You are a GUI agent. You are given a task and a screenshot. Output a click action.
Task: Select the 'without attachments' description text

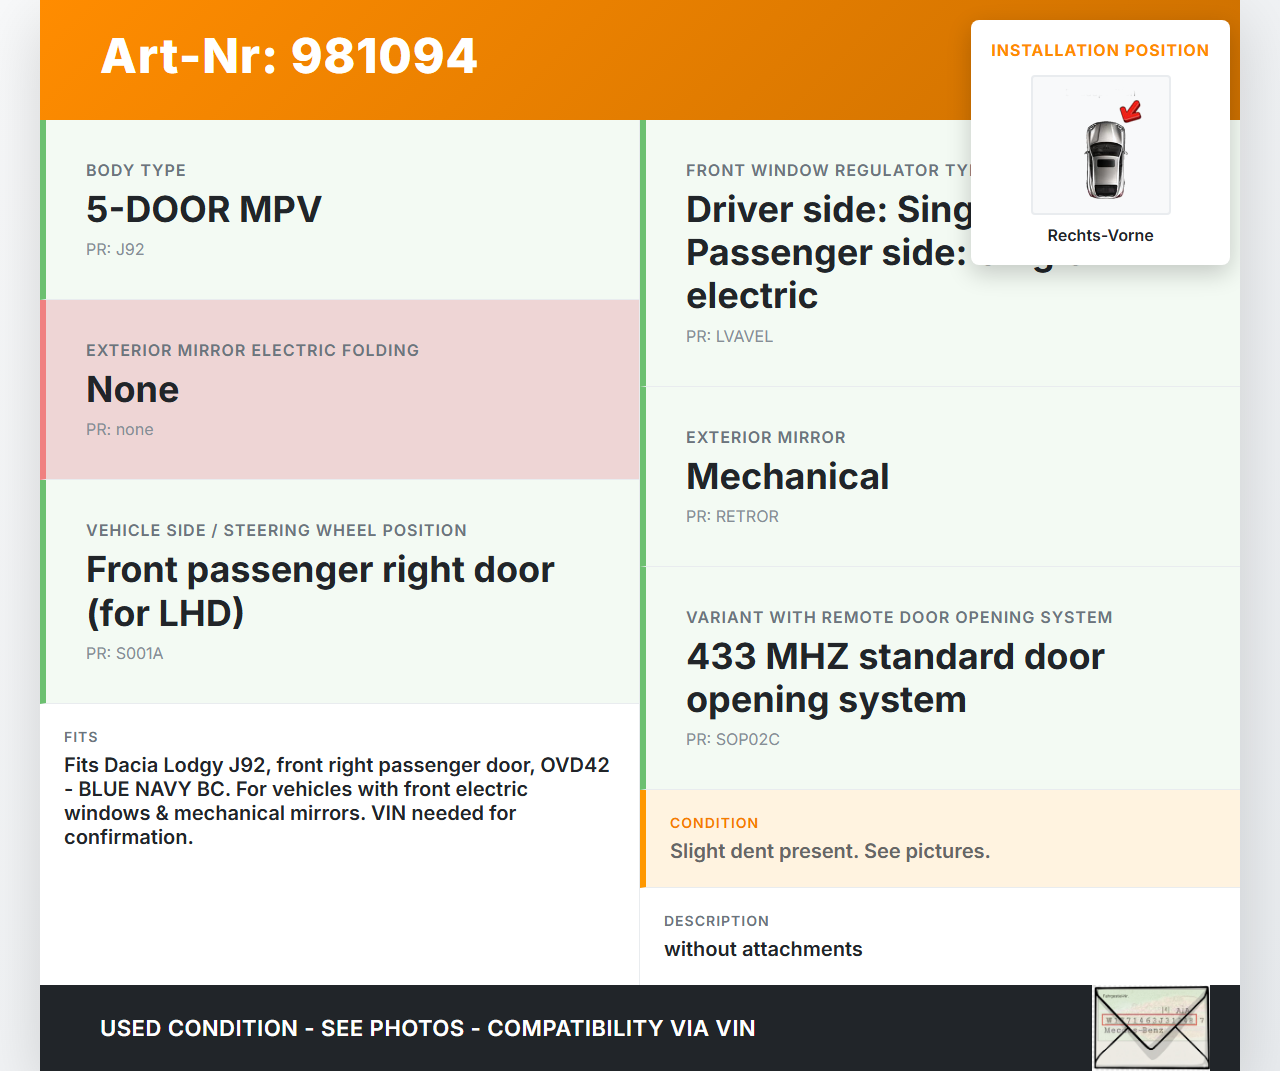(x=763, y=949)
